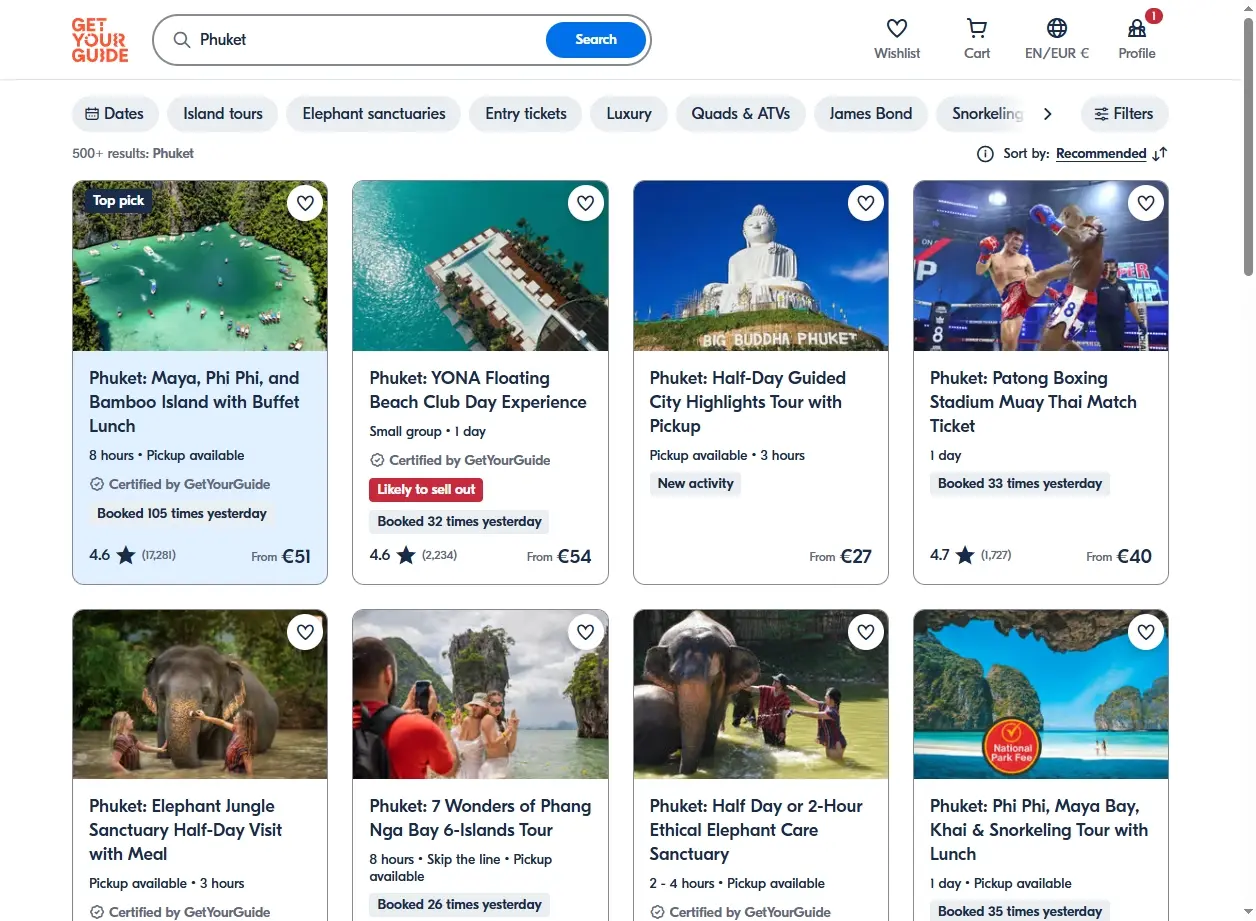Click Certified badge icon on Maya, Phi Phi card
The width and height of the screenshot is (1256, 921).
coord(97,484)
